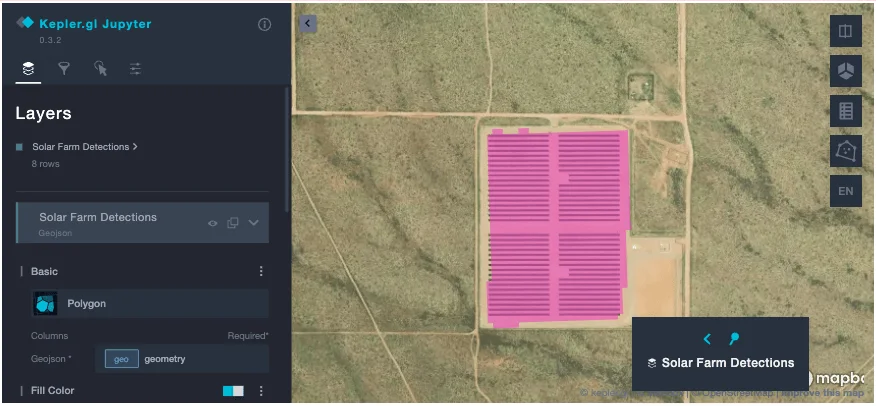
Task: Click the dataset color square
Action: click(20, 147)
